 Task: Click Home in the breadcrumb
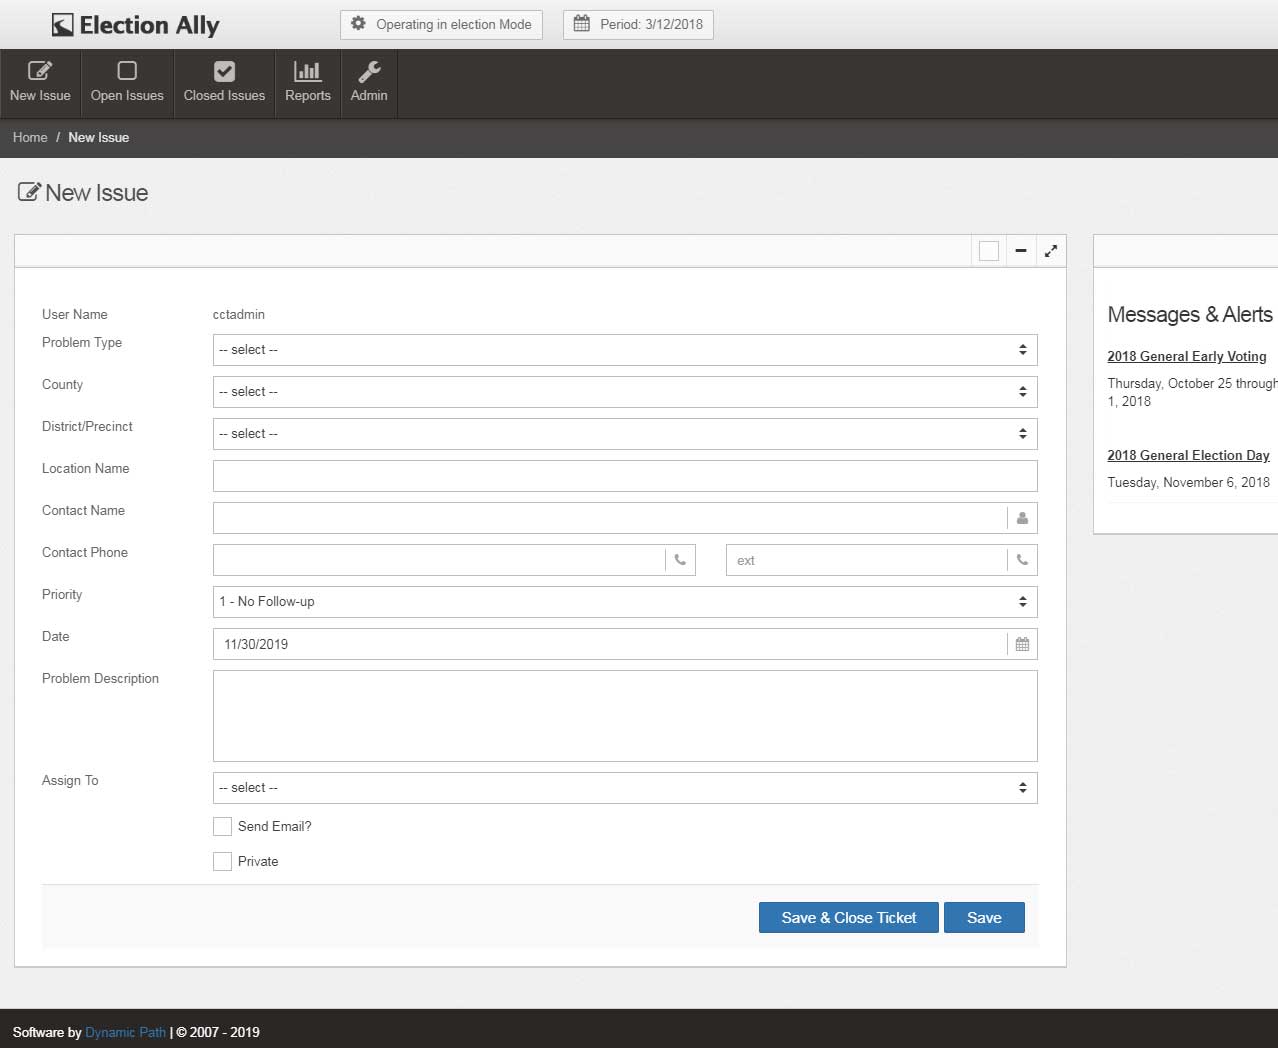point(30,138)
